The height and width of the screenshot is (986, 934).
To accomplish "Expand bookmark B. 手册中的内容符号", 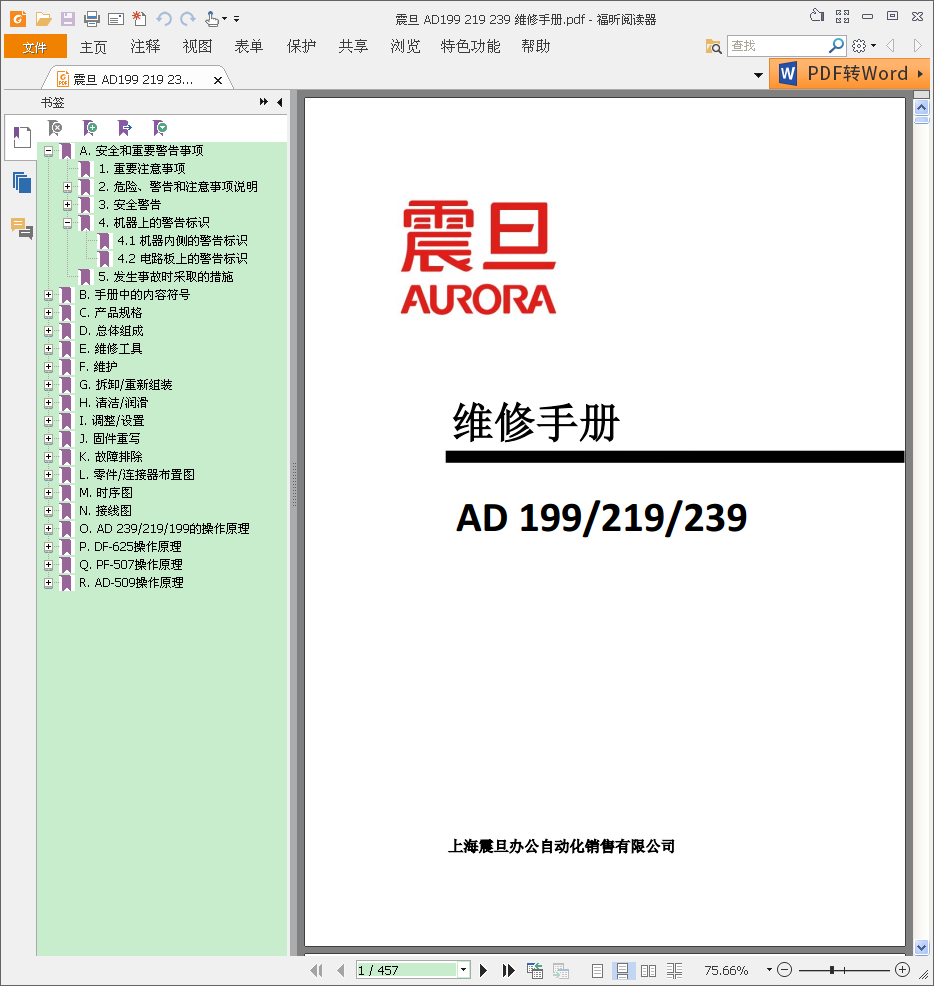I will (x=48, y=295).
